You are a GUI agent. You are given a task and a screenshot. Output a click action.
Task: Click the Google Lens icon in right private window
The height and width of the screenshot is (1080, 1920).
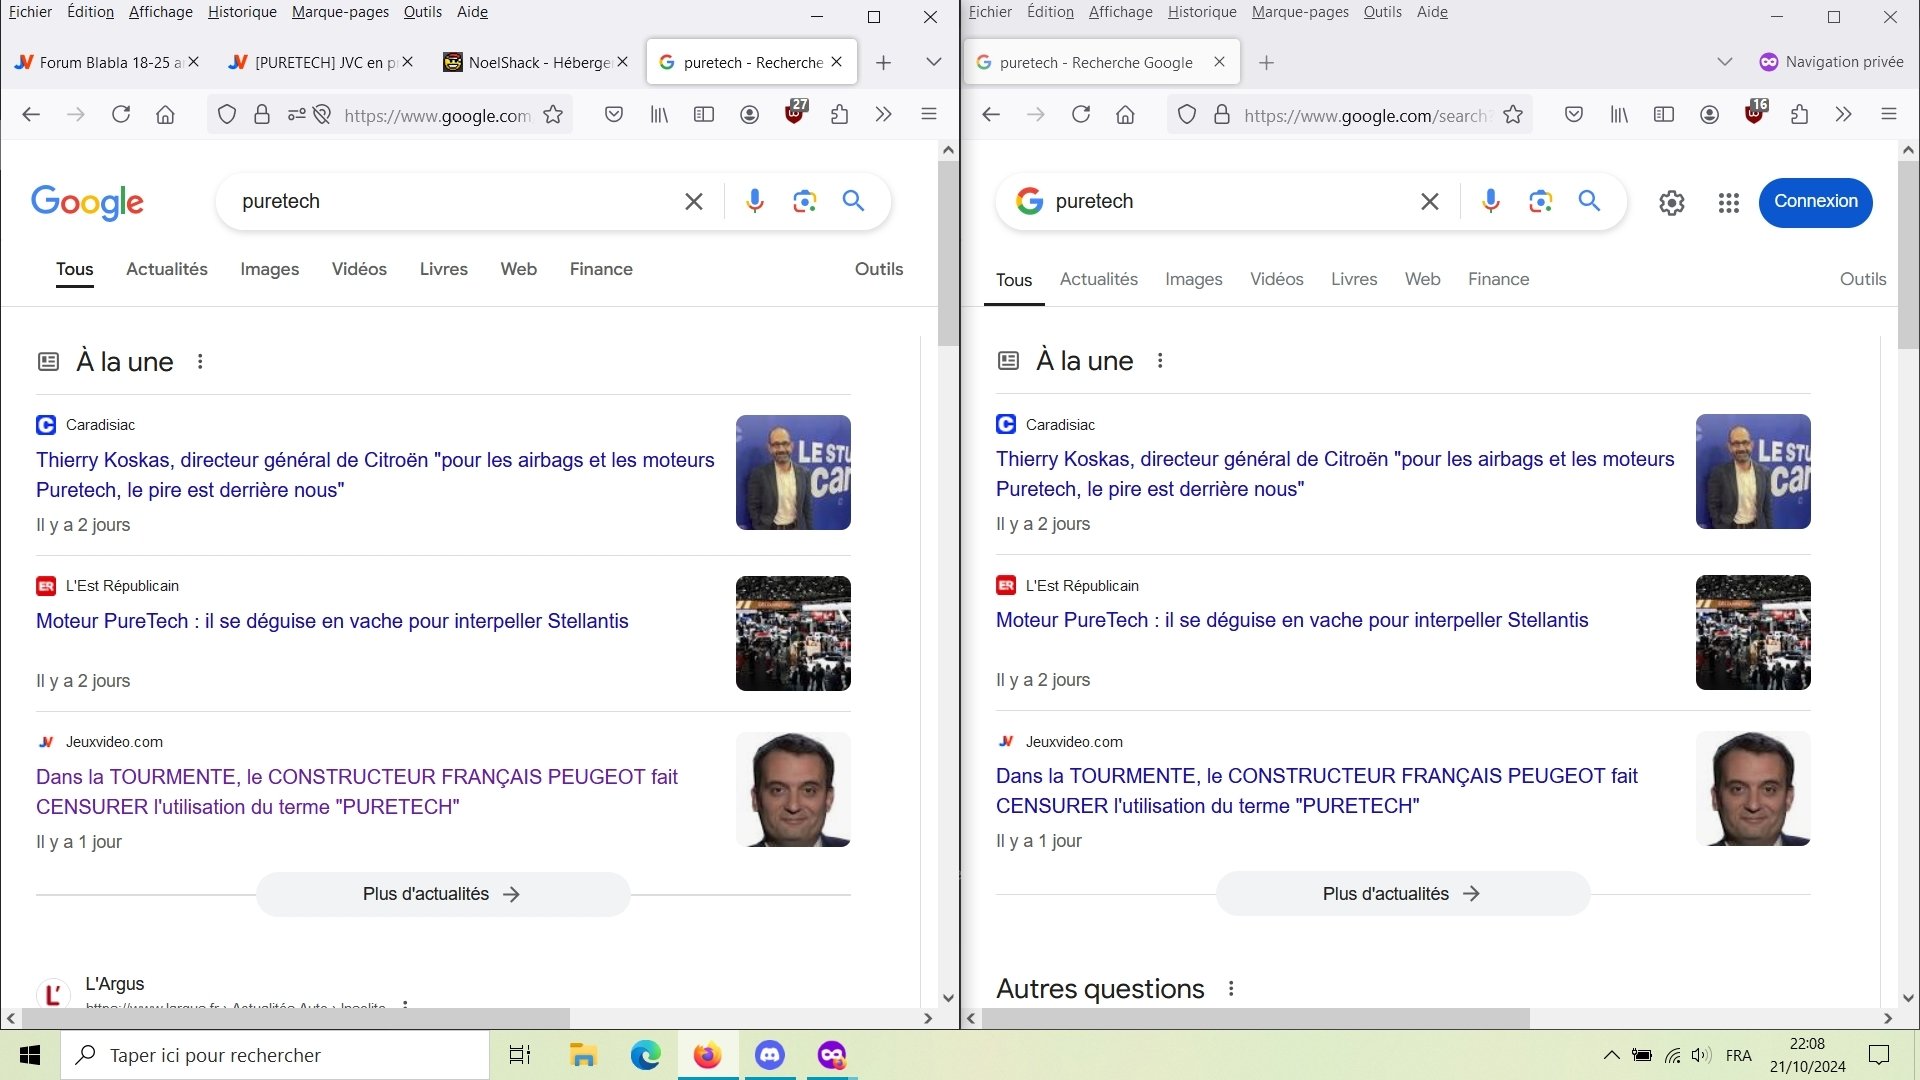click(1541, 201)
